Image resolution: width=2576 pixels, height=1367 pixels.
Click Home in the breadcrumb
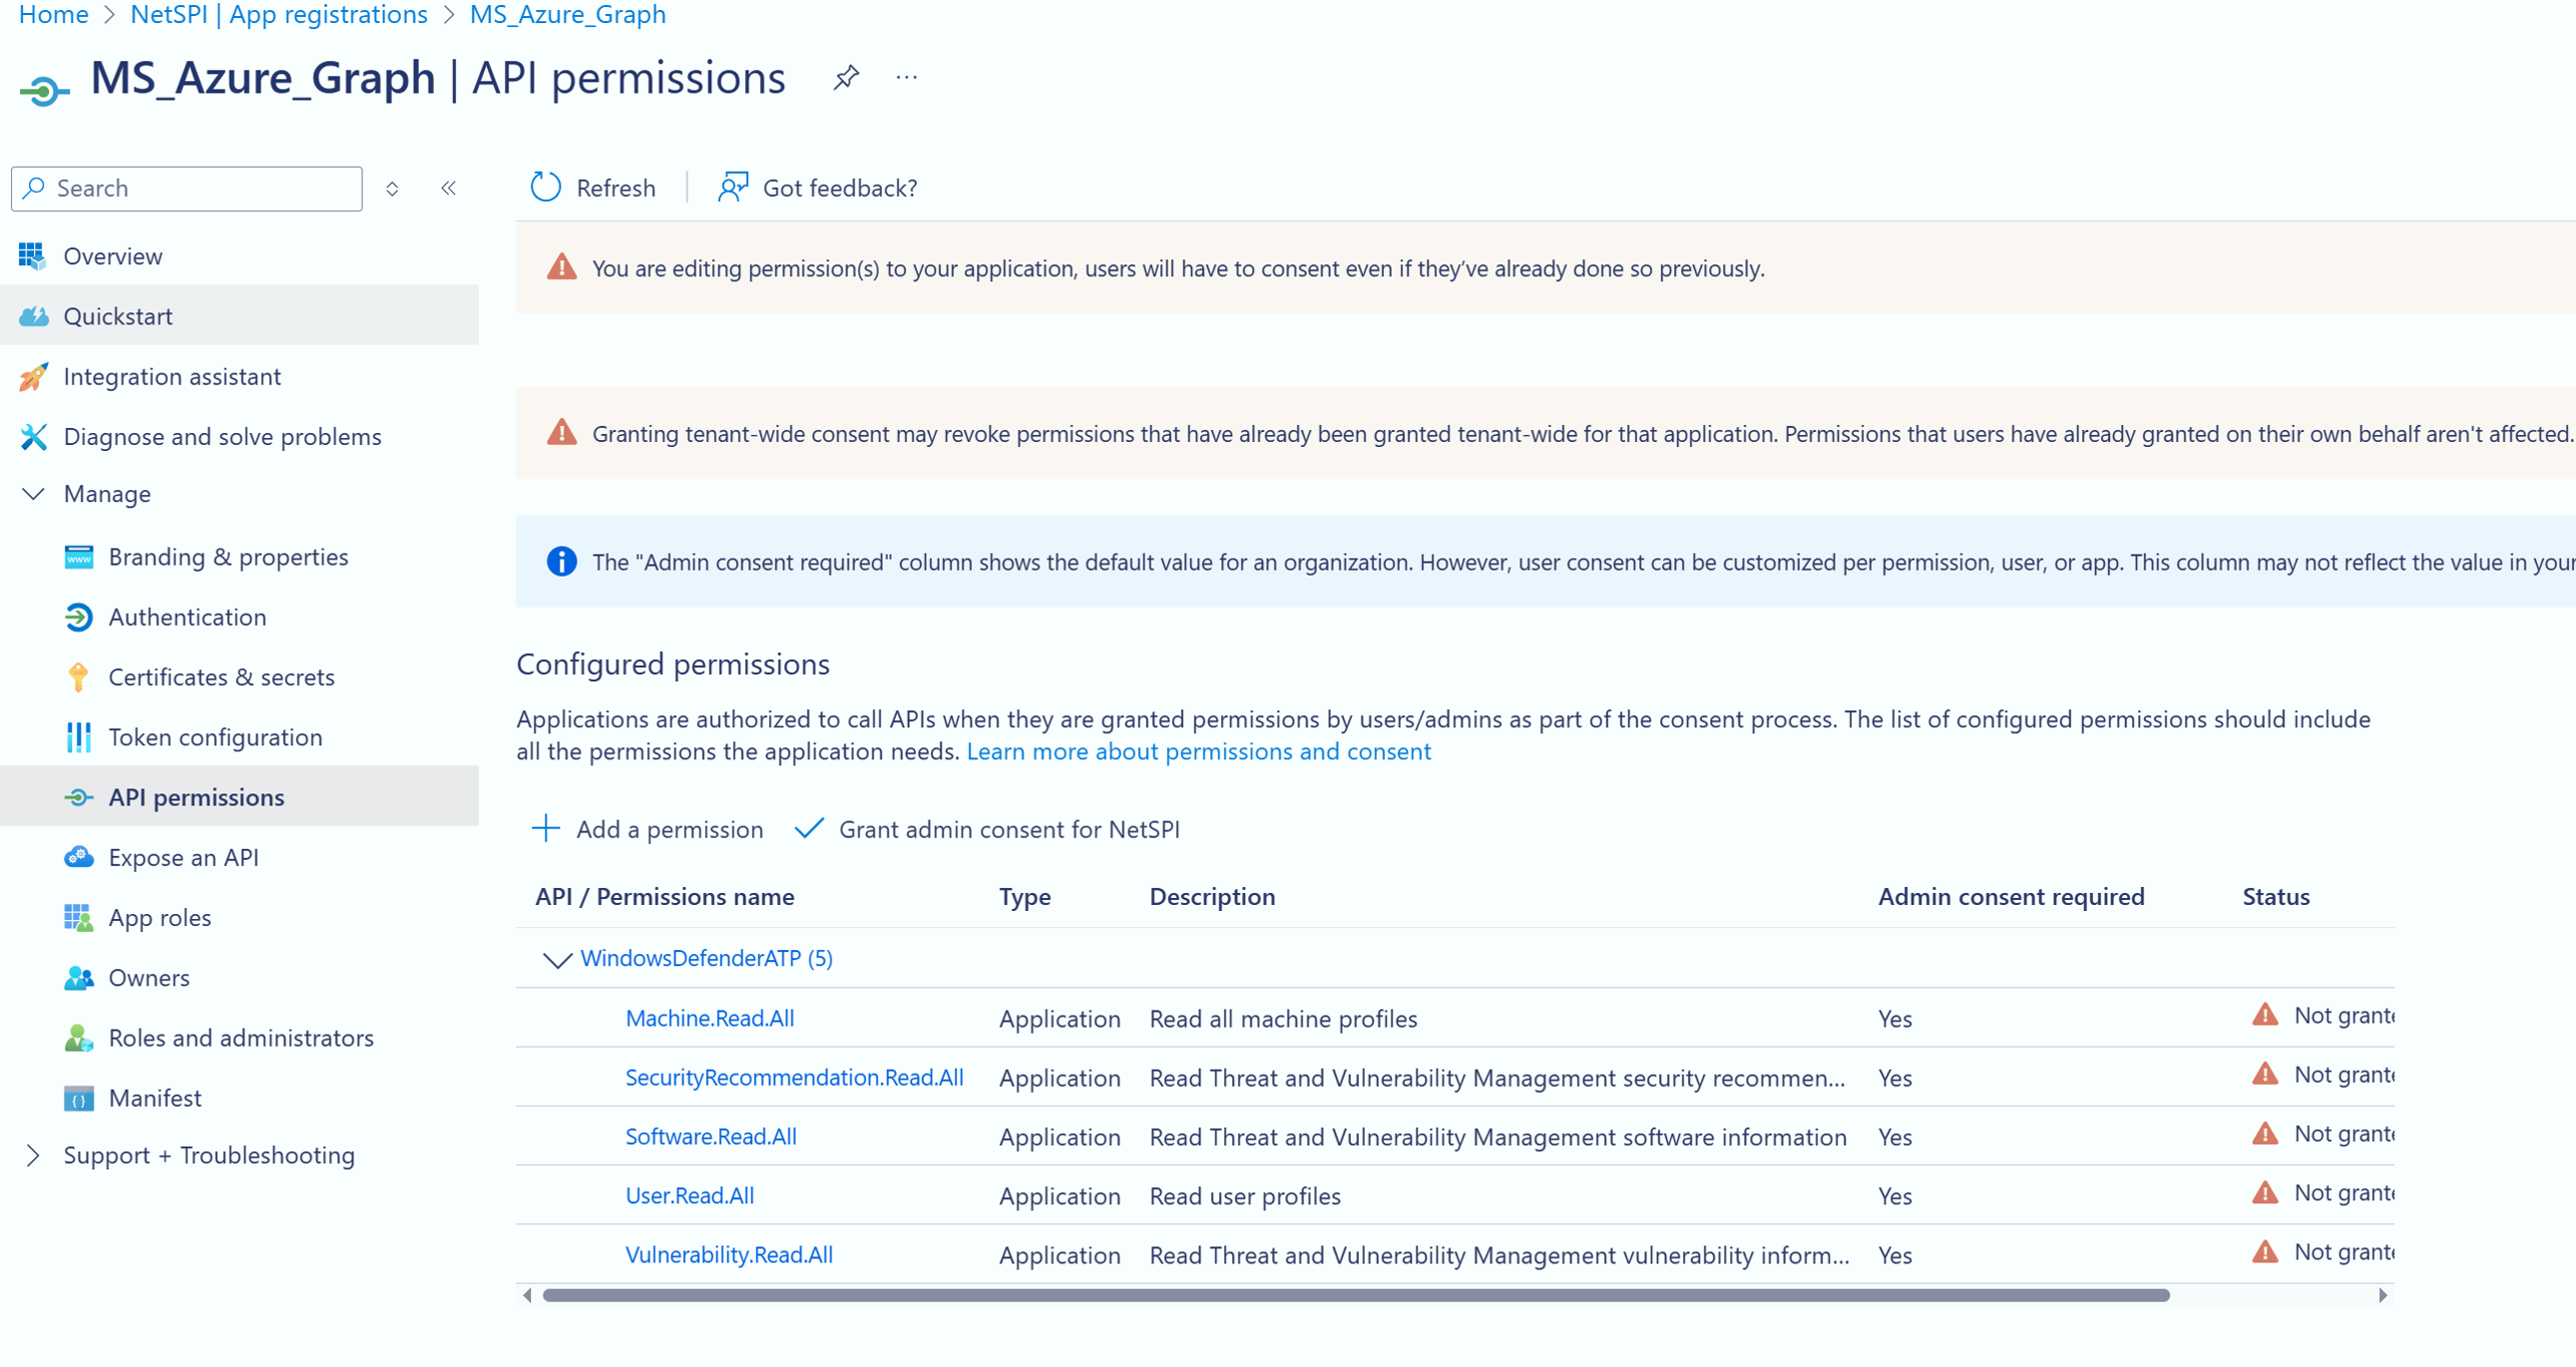coord(54,14)
